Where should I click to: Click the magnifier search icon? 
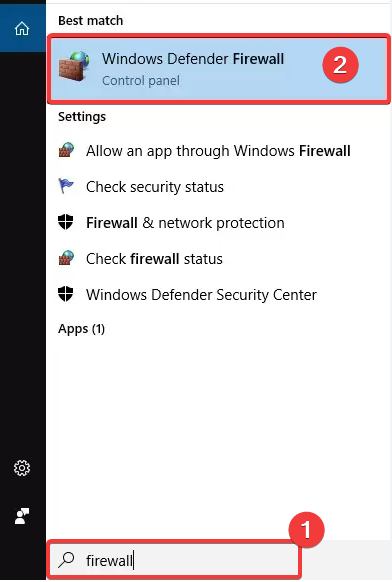click(x=66, y=560)
